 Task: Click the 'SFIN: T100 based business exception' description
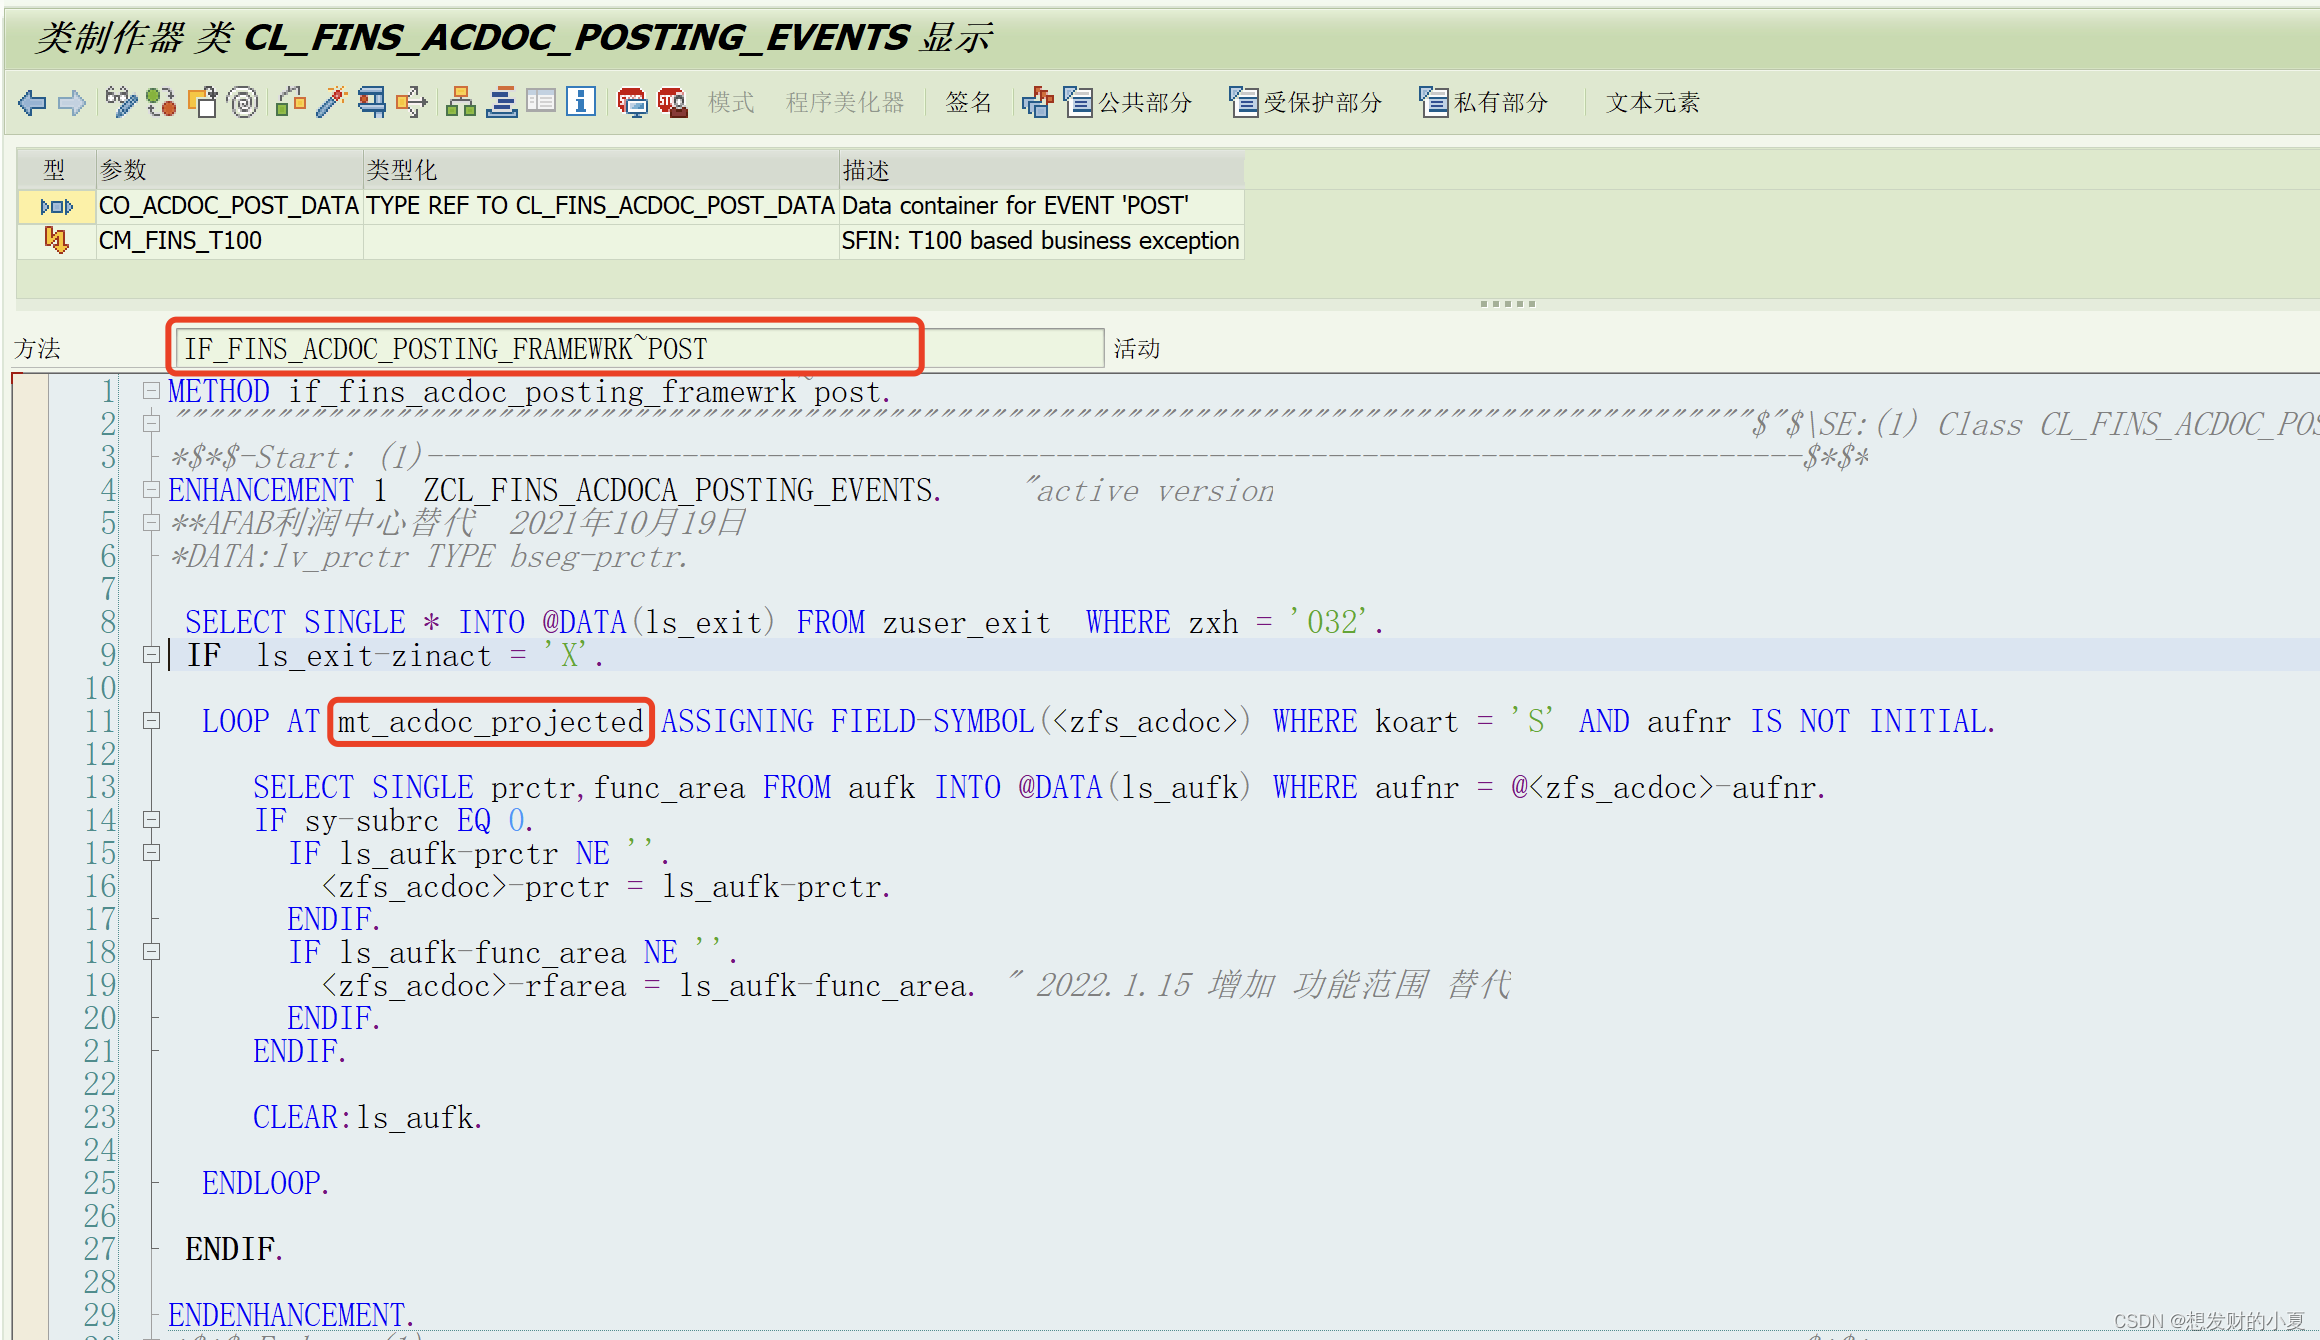(1040, 241)
